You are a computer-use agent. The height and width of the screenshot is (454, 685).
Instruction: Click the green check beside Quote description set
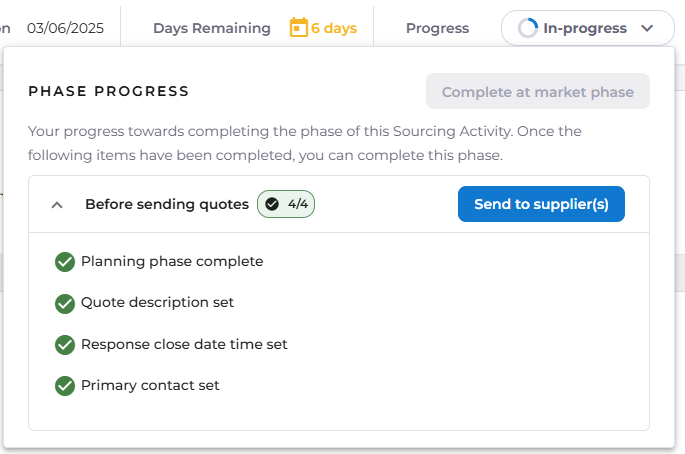coord(65,303)
